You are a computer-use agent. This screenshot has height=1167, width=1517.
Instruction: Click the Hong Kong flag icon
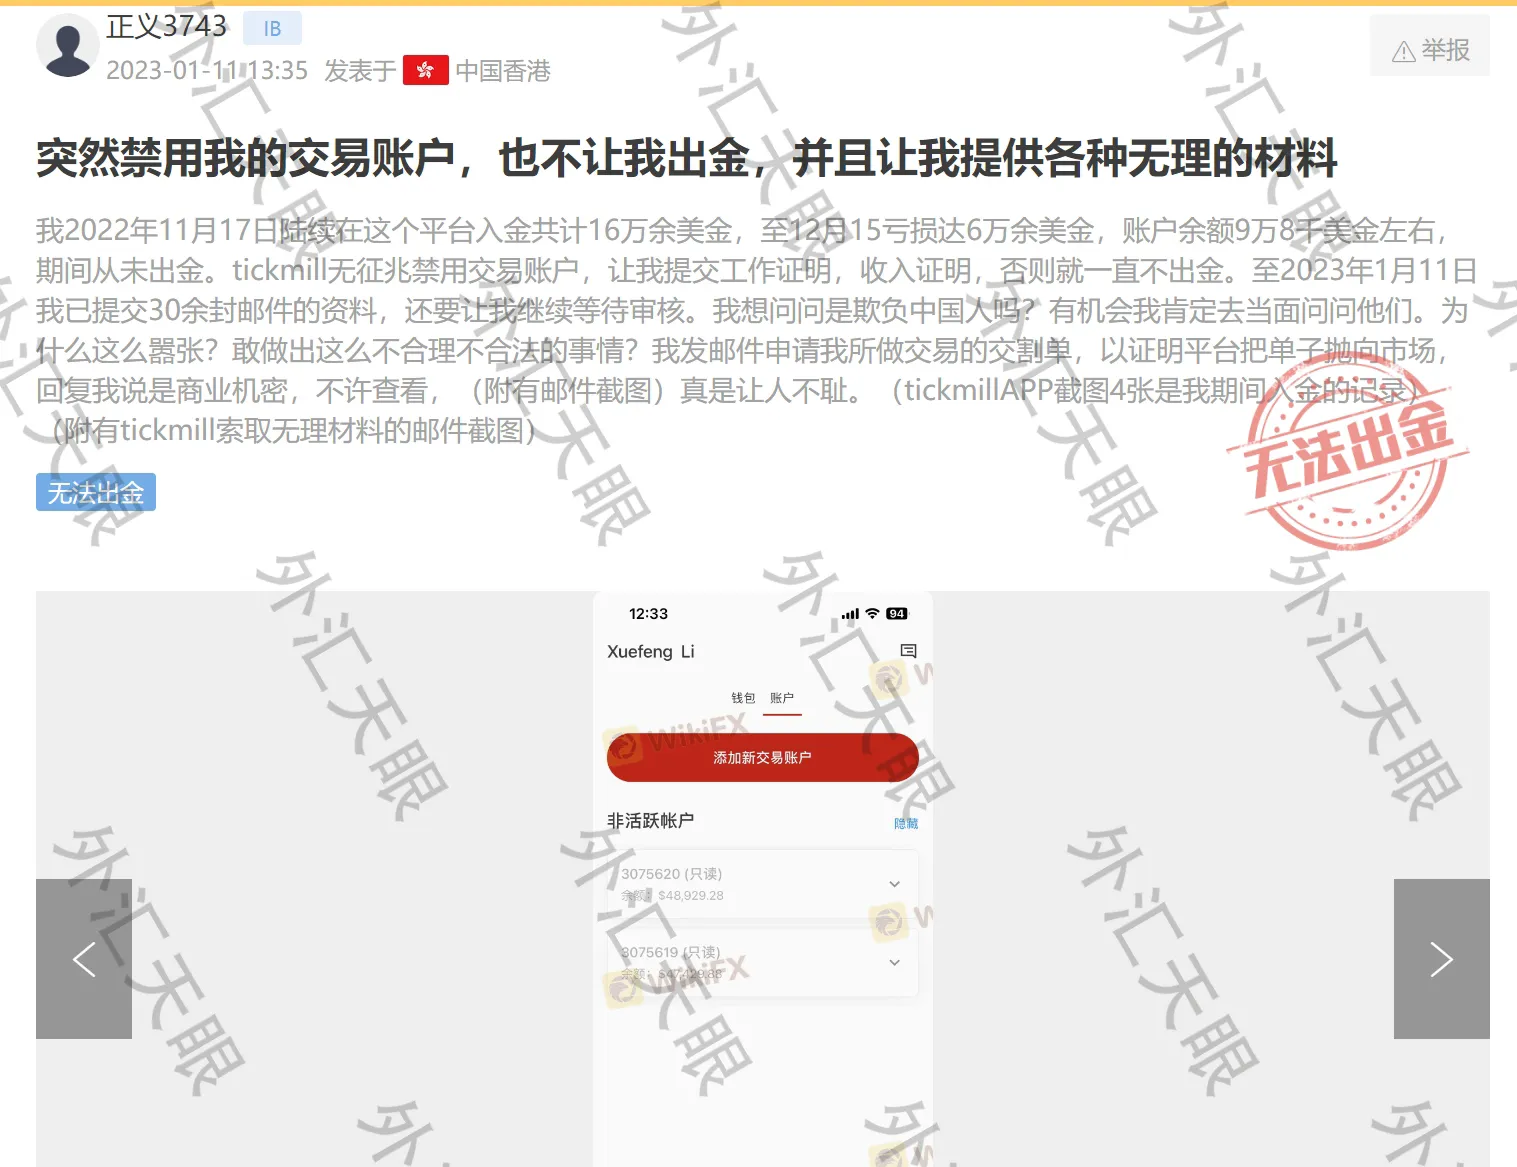click(x=426, y=71)
